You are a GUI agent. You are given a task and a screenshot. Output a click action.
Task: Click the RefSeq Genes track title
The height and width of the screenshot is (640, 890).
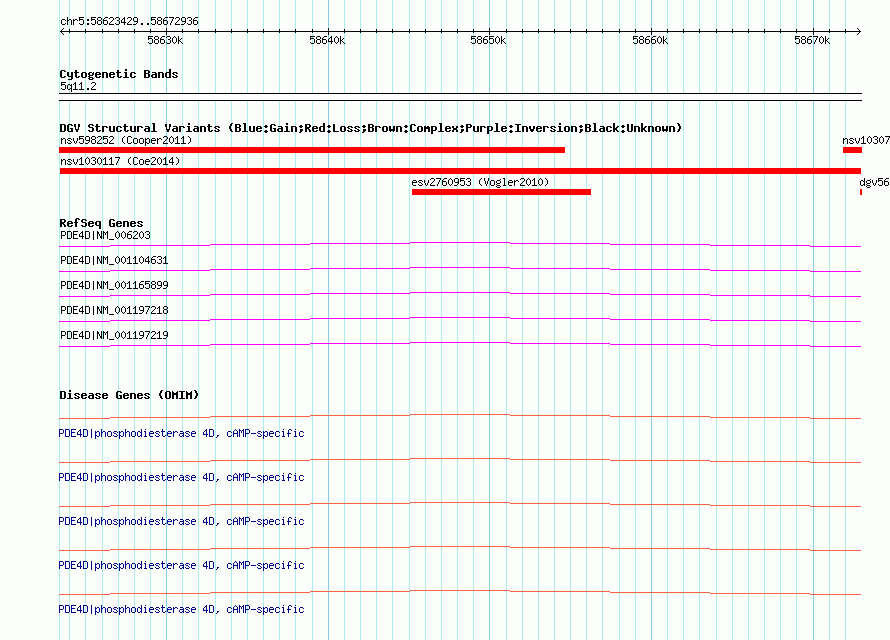[x=101, y=223]
